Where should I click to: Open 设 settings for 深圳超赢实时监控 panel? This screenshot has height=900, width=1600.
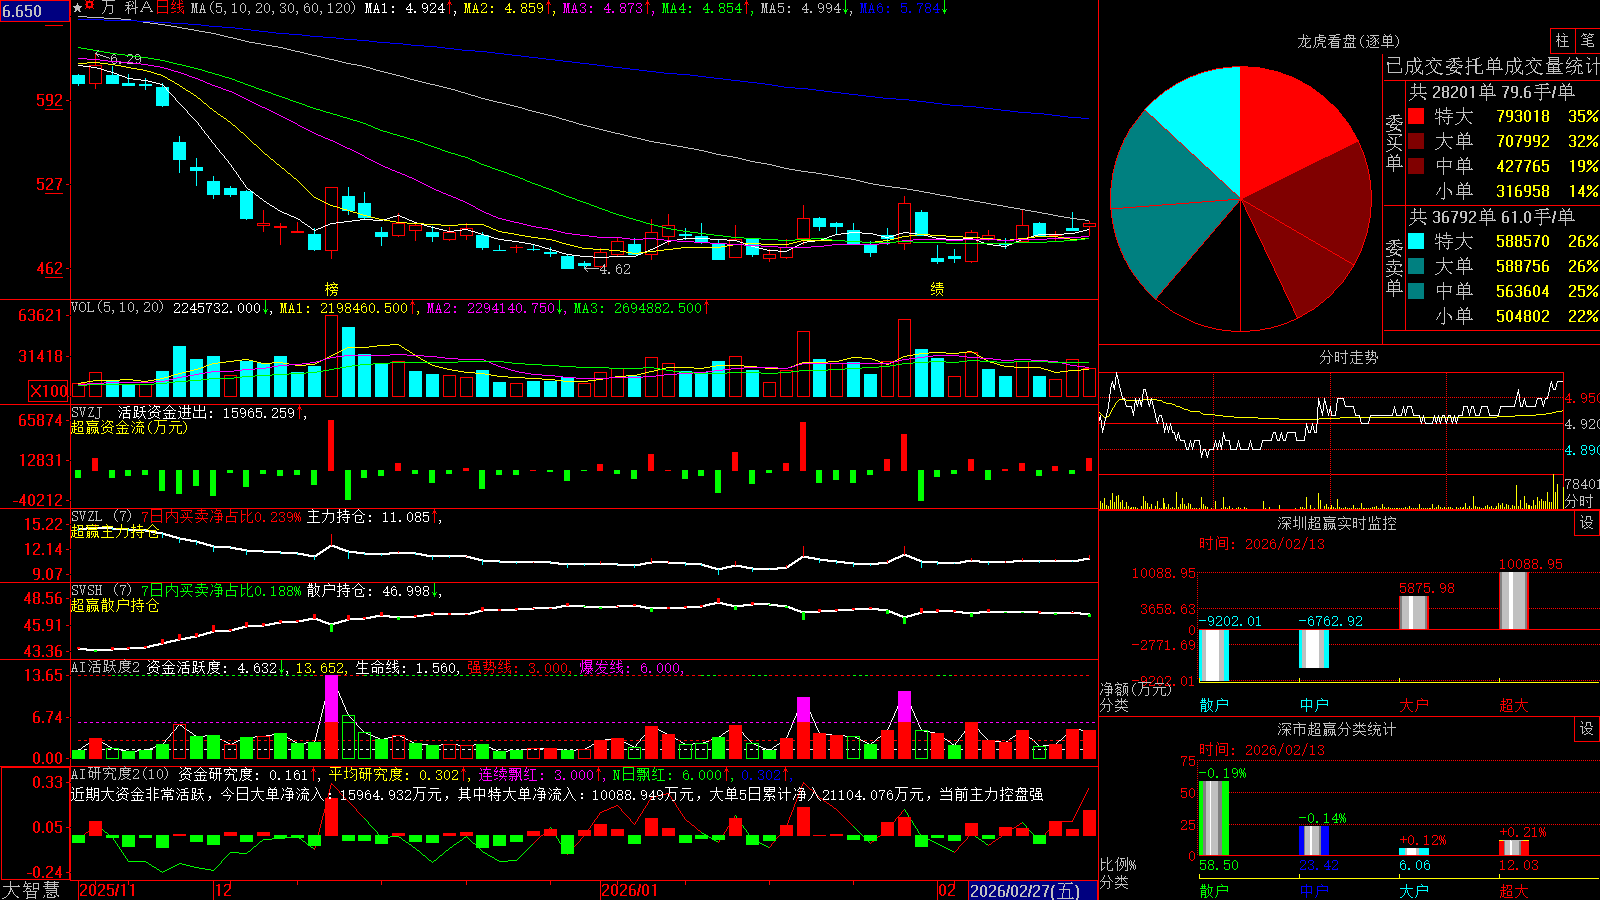(x=1587, y=523)
